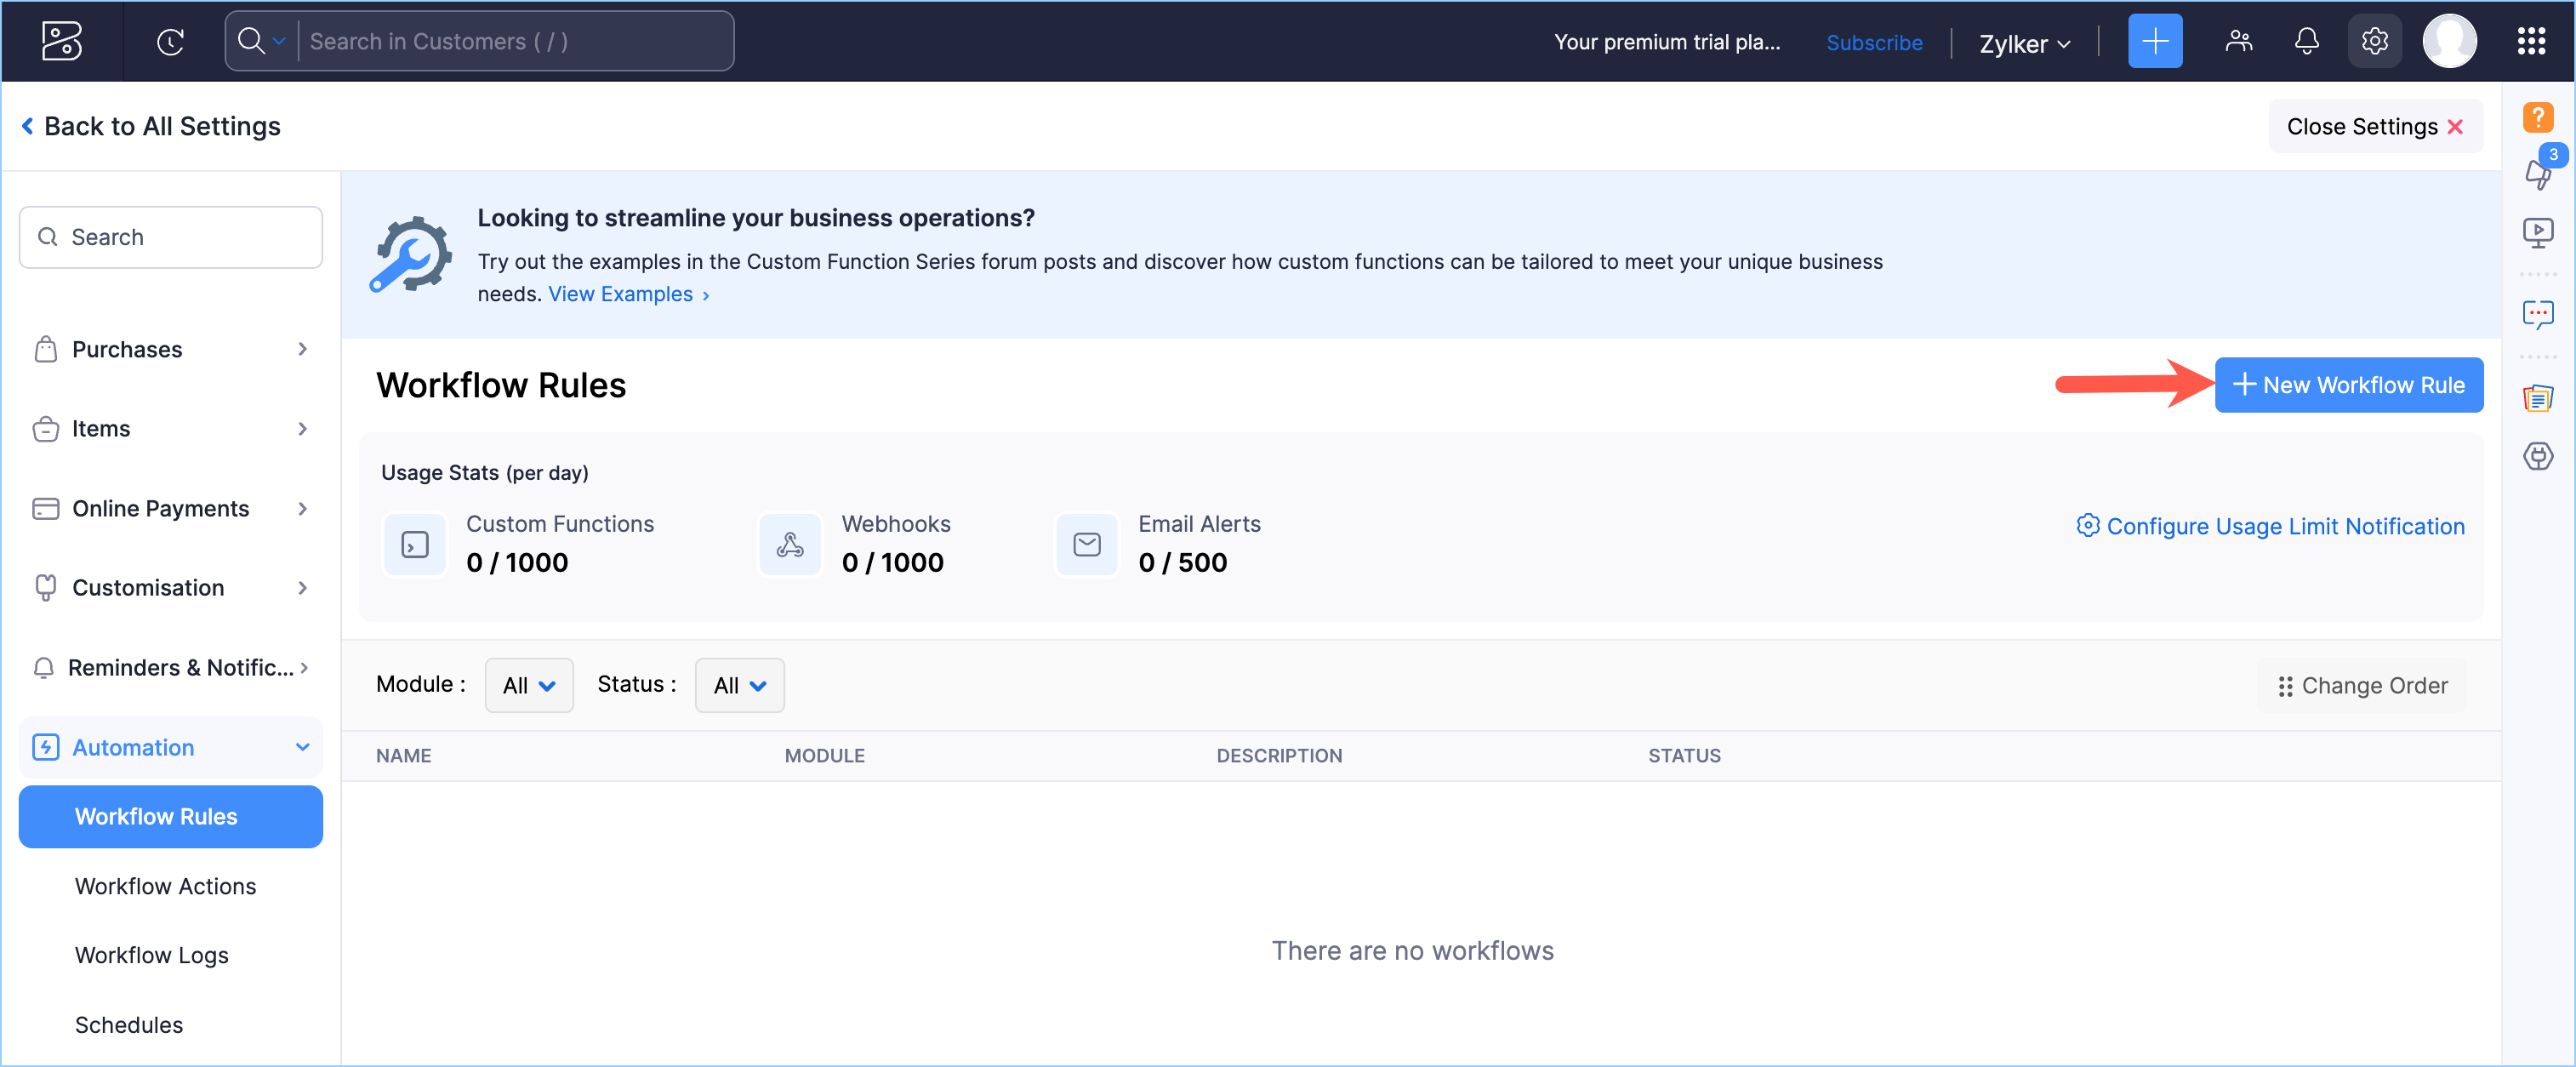This screenshot has height=1067, width=2576.
Task: Open the apps grid launcher icon
Action: point(2530,42)
